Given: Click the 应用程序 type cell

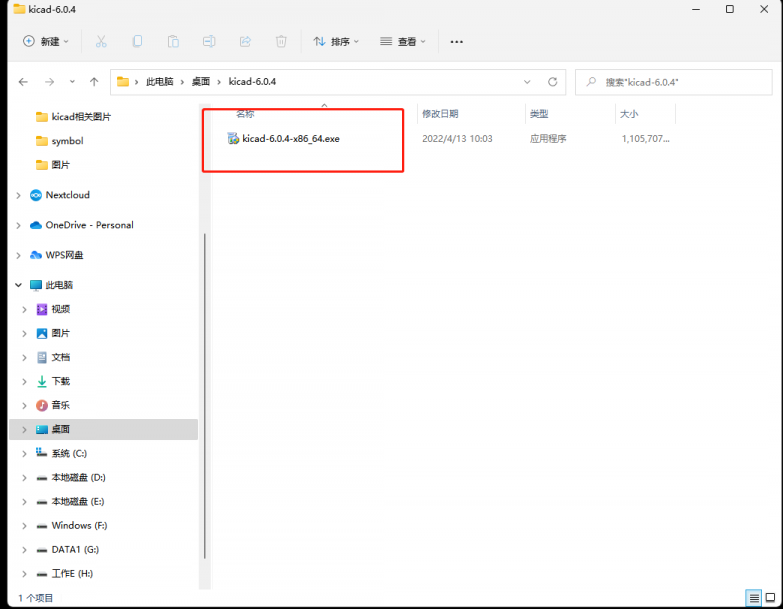Looking at the screenshot, I should [548, 139].
